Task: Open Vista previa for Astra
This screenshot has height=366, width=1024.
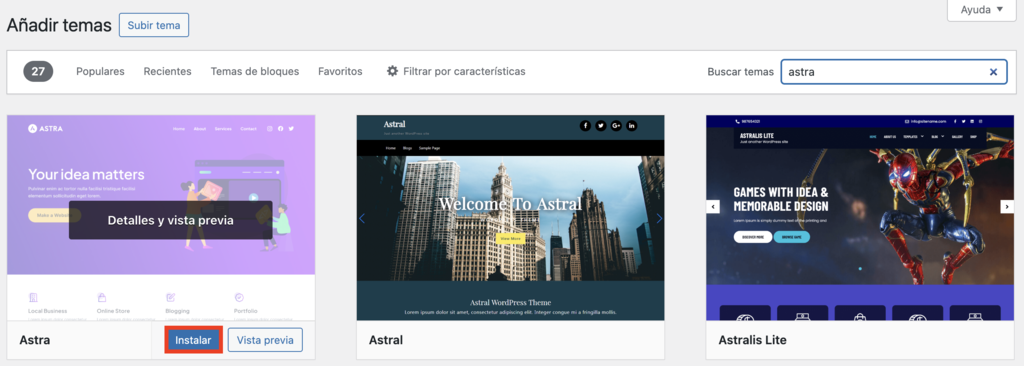Action: (x=265, y=340)
